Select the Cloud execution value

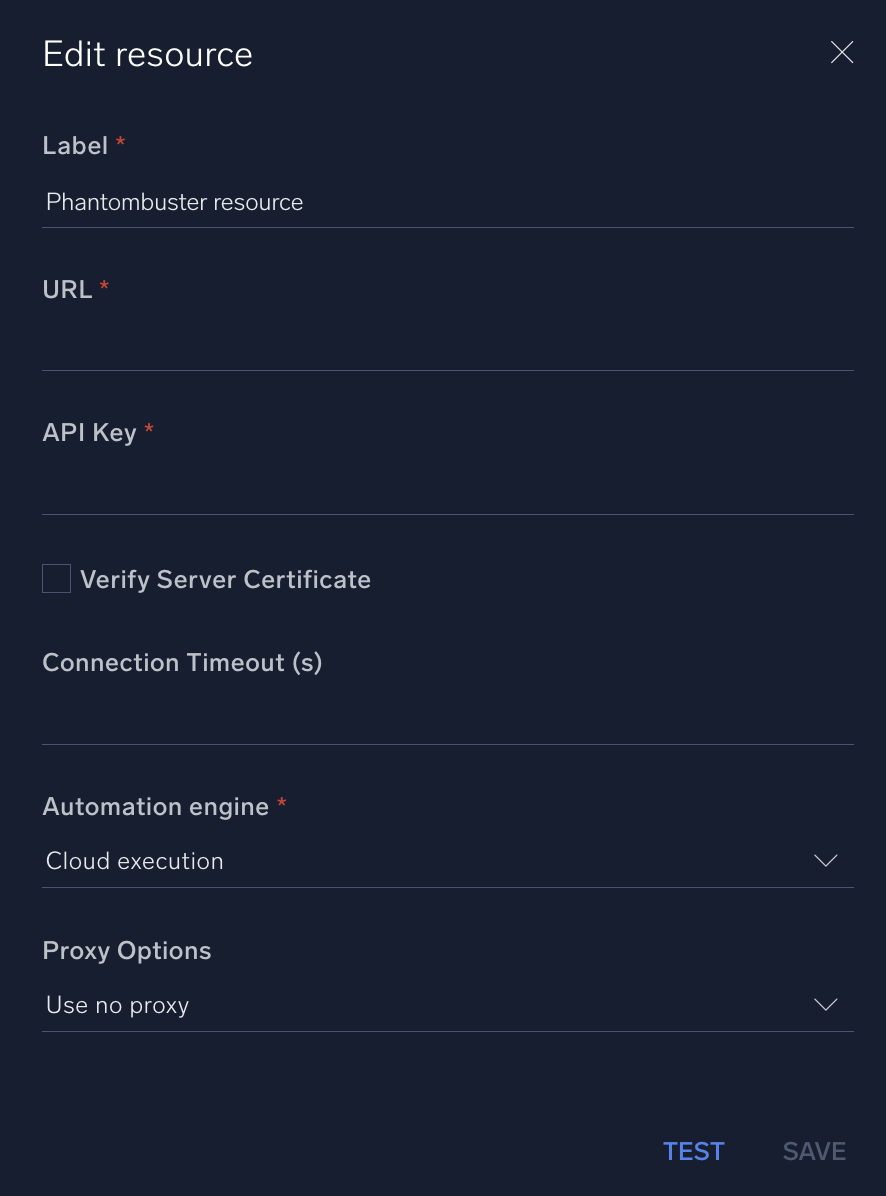(134, 860)
